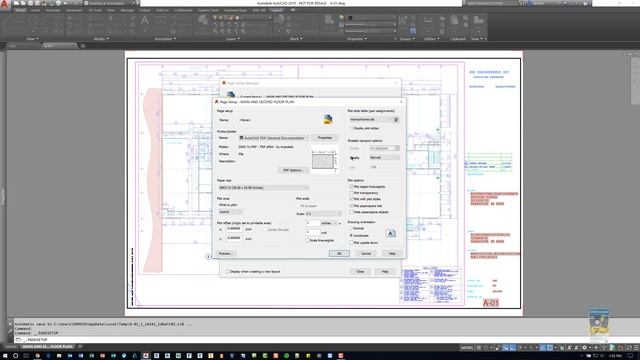The height and width of the screenshot is (360, 640).
Task: Select the Portrait orientation radio button
Action: pyautogui.click(x=351, y=229)
